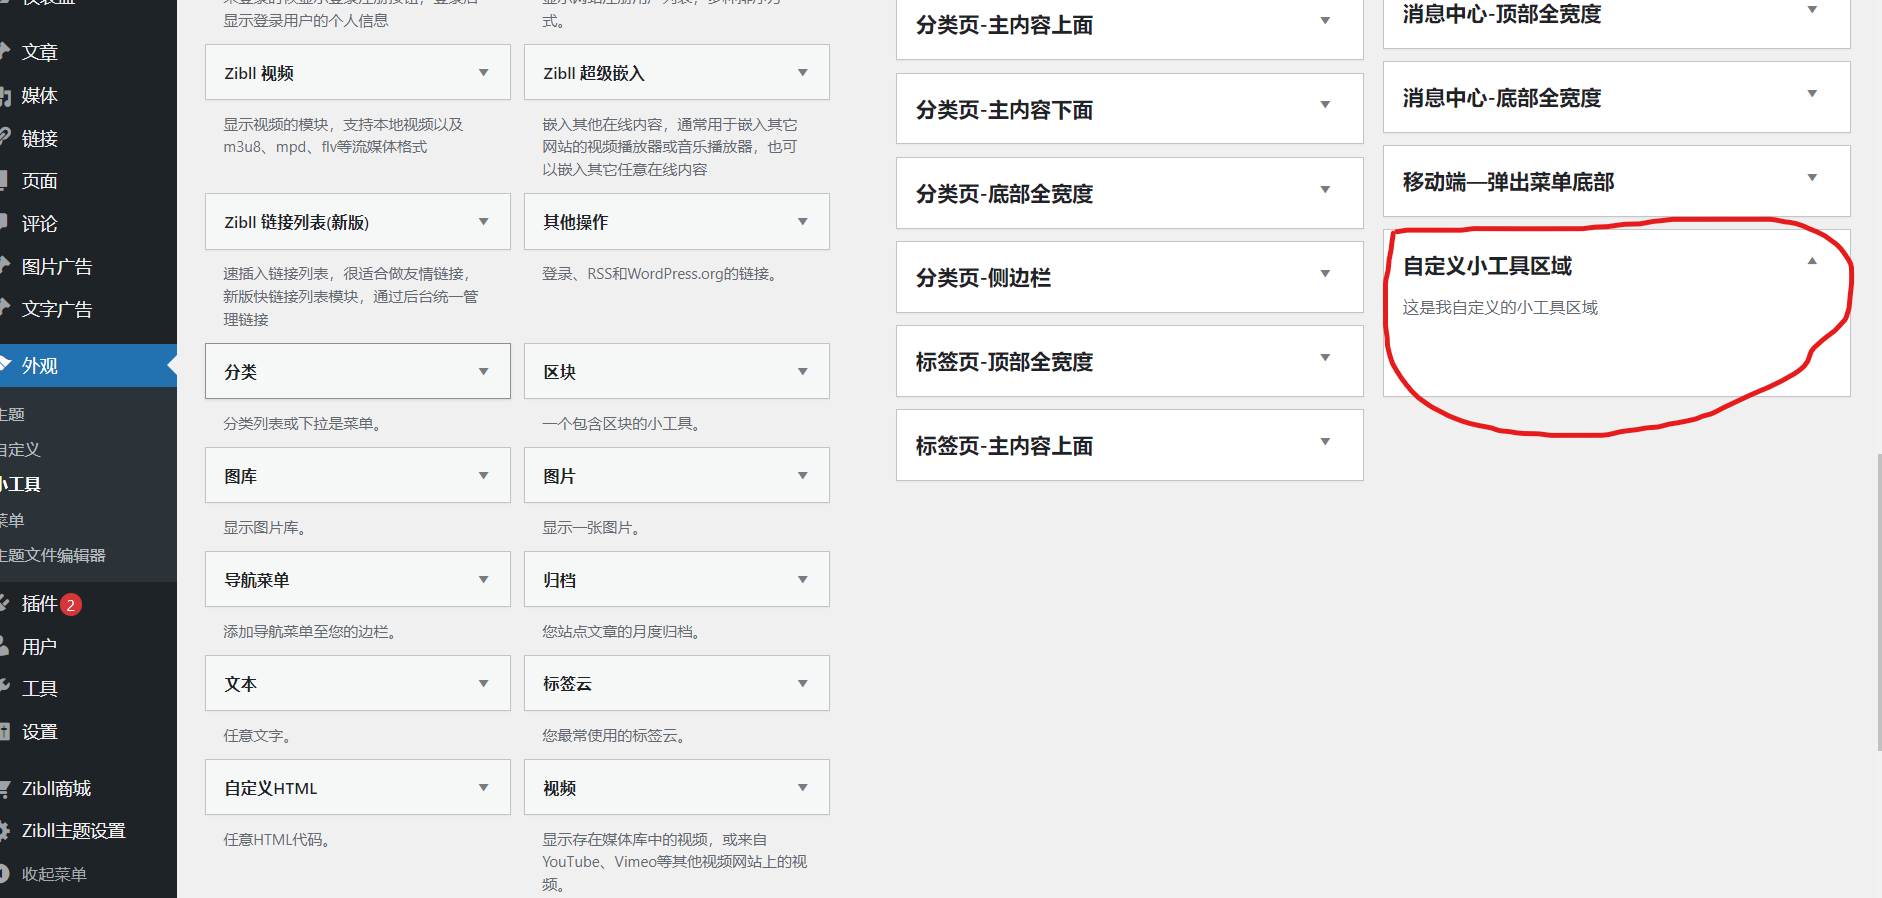Select 外观 in the admin menu
This screenshot has height=898, width=1882.
(x=40, y=366)
